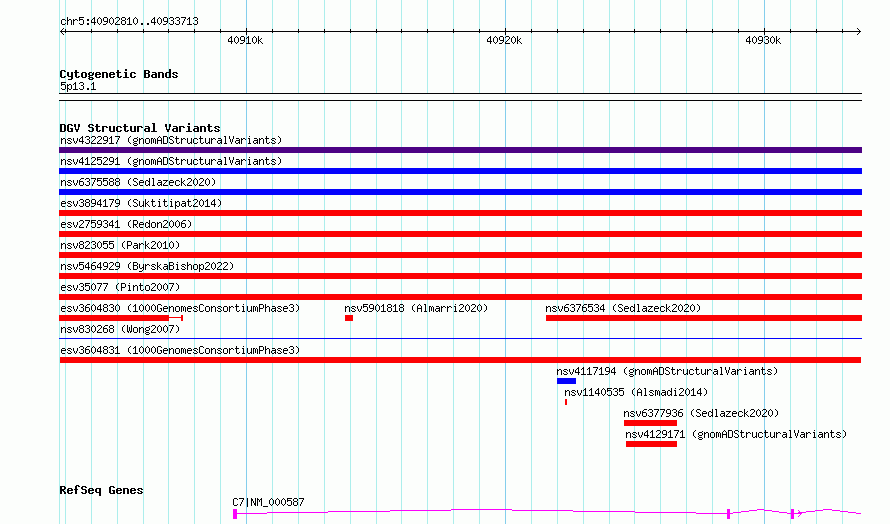Select the dark purple nsv4322917 variant bar

(460, 150)
